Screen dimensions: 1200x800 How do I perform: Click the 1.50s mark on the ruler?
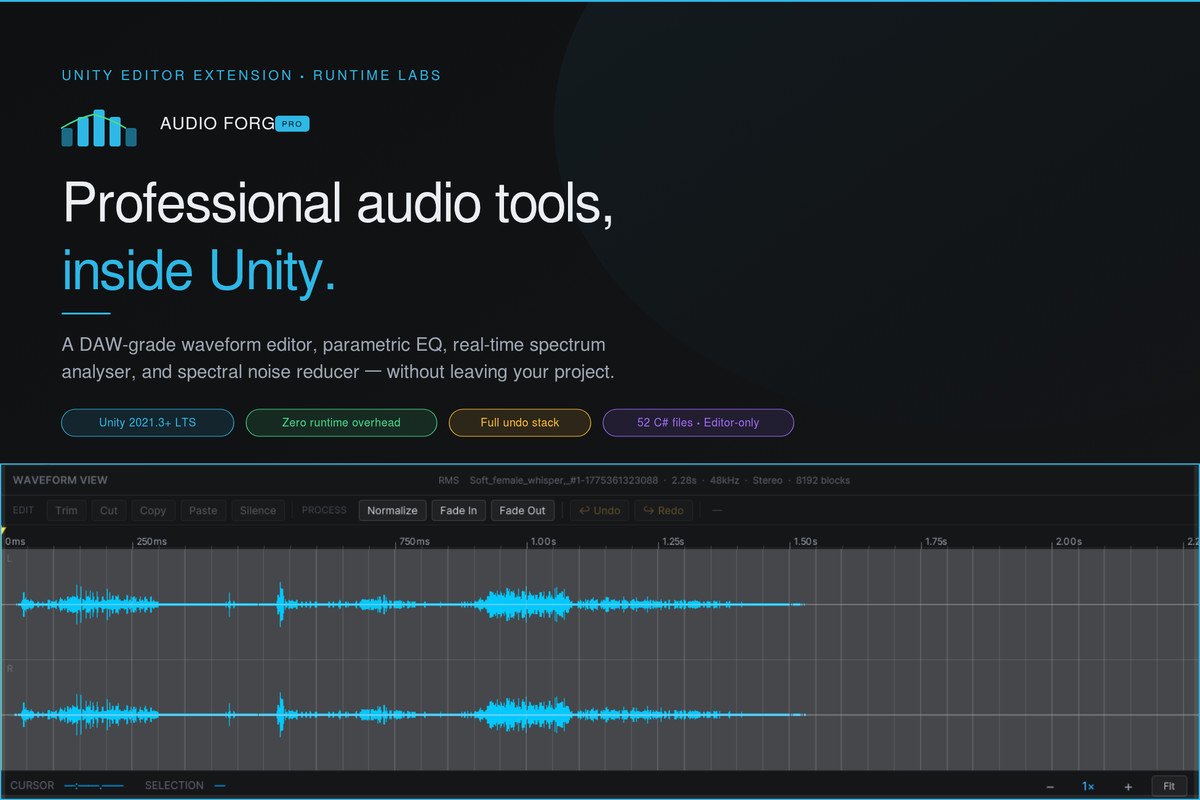(804, 541)
